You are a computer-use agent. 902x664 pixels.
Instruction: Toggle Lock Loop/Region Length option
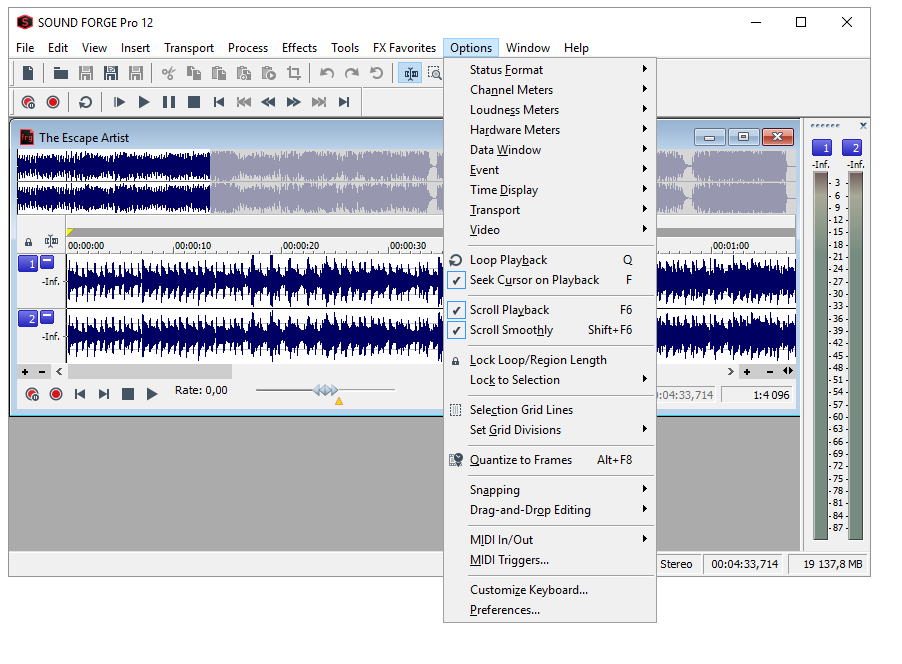551,360
